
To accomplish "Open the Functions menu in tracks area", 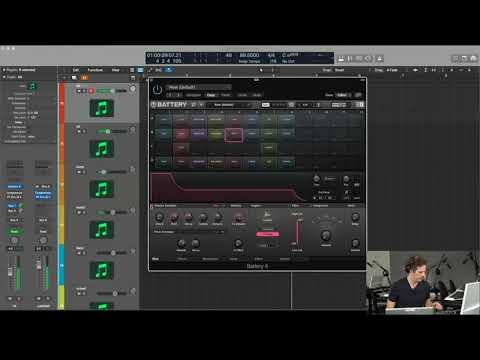I will (x=95, y=70).
